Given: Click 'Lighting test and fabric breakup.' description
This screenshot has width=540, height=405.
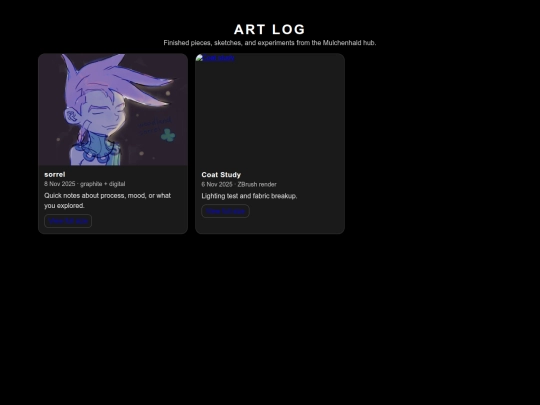Looking at the screenshot, I should [249, 196].
